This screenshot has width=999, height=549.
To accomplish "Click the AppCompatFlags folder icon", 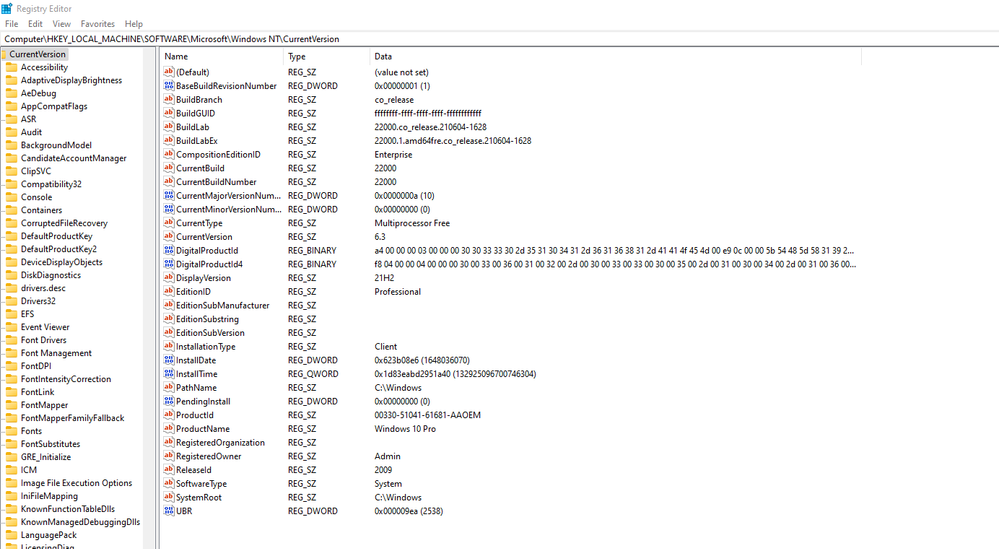I will [11, 106].
